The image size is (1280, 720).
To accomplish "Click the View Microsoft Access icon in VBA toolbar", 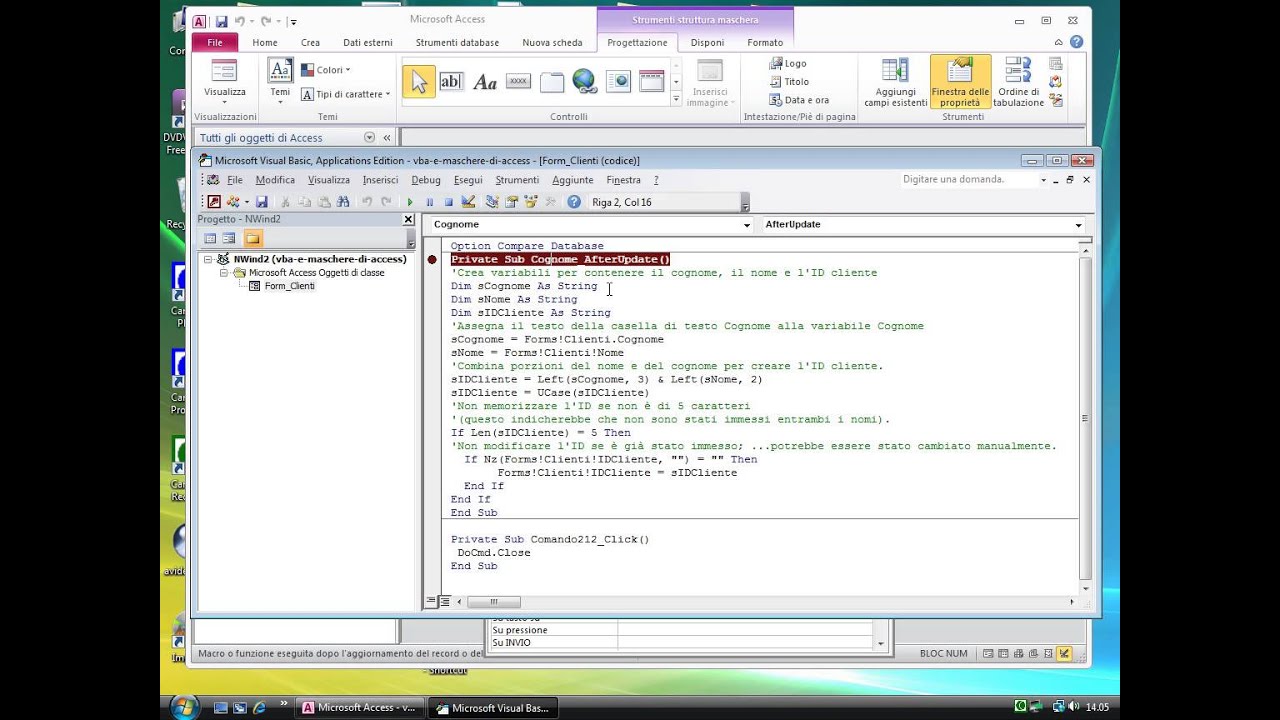I will pos(213,202).
